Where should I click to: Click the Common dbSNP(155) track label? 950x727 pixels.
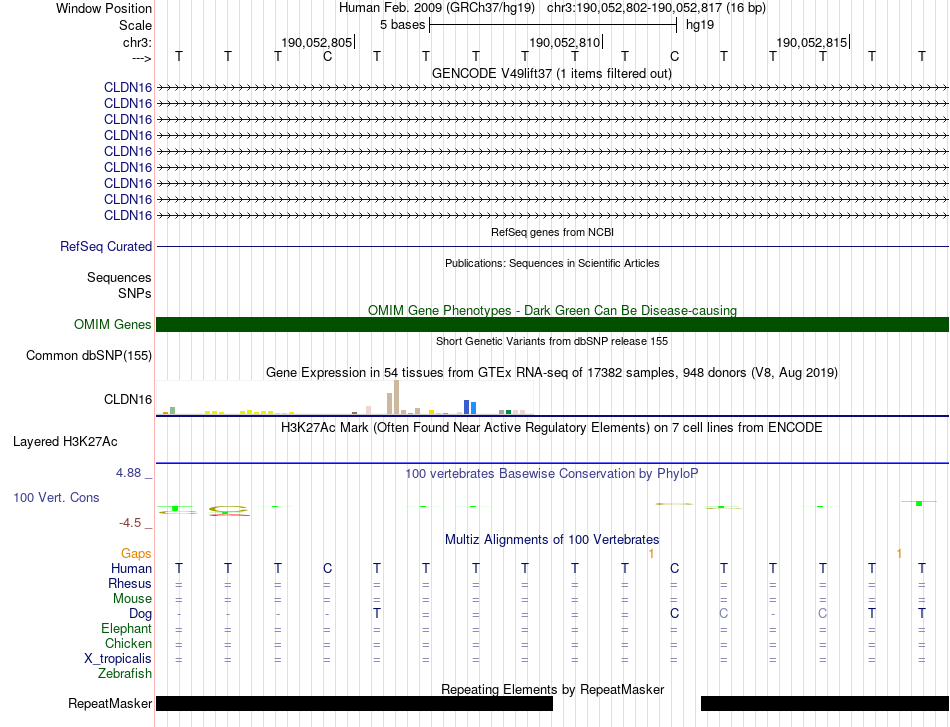(88, 356)
